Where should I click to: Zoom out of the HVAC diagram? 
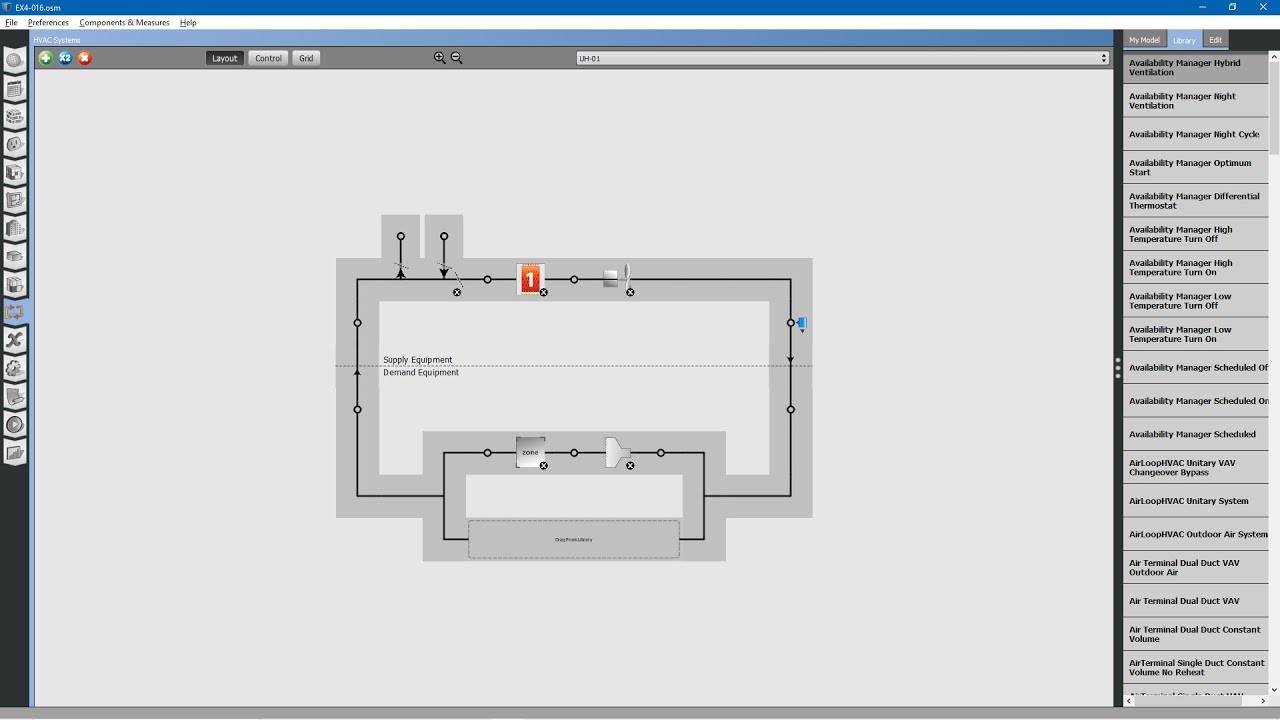(456, 58)
